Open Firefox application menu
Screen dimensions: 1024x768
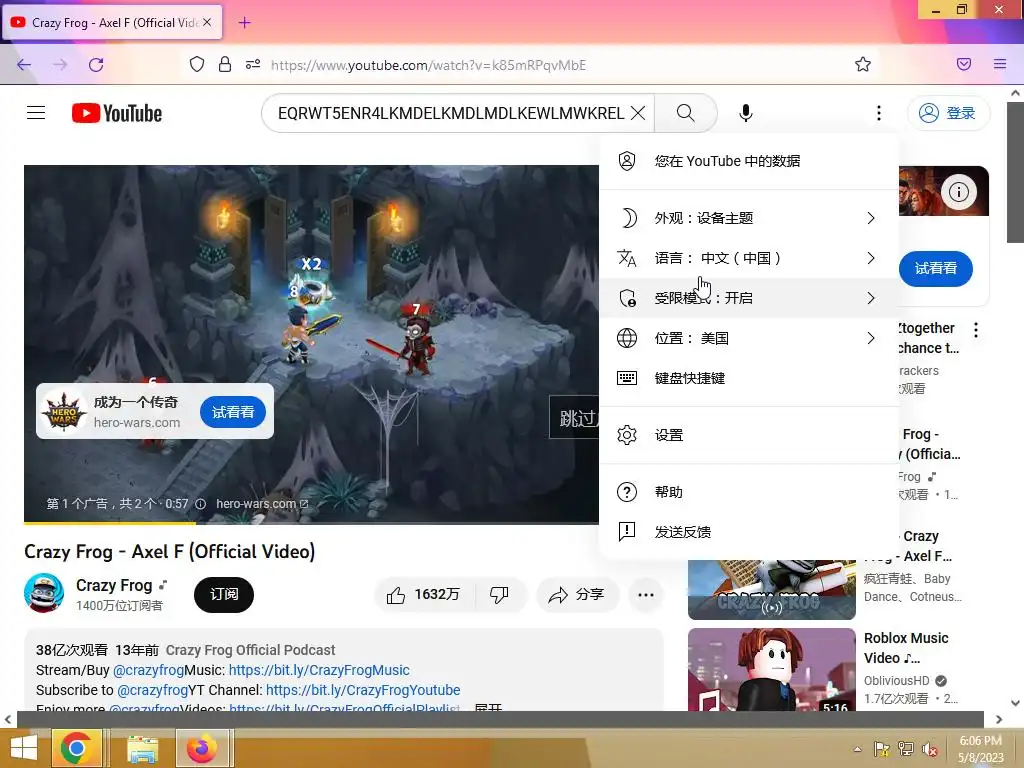coord(1000,64)
